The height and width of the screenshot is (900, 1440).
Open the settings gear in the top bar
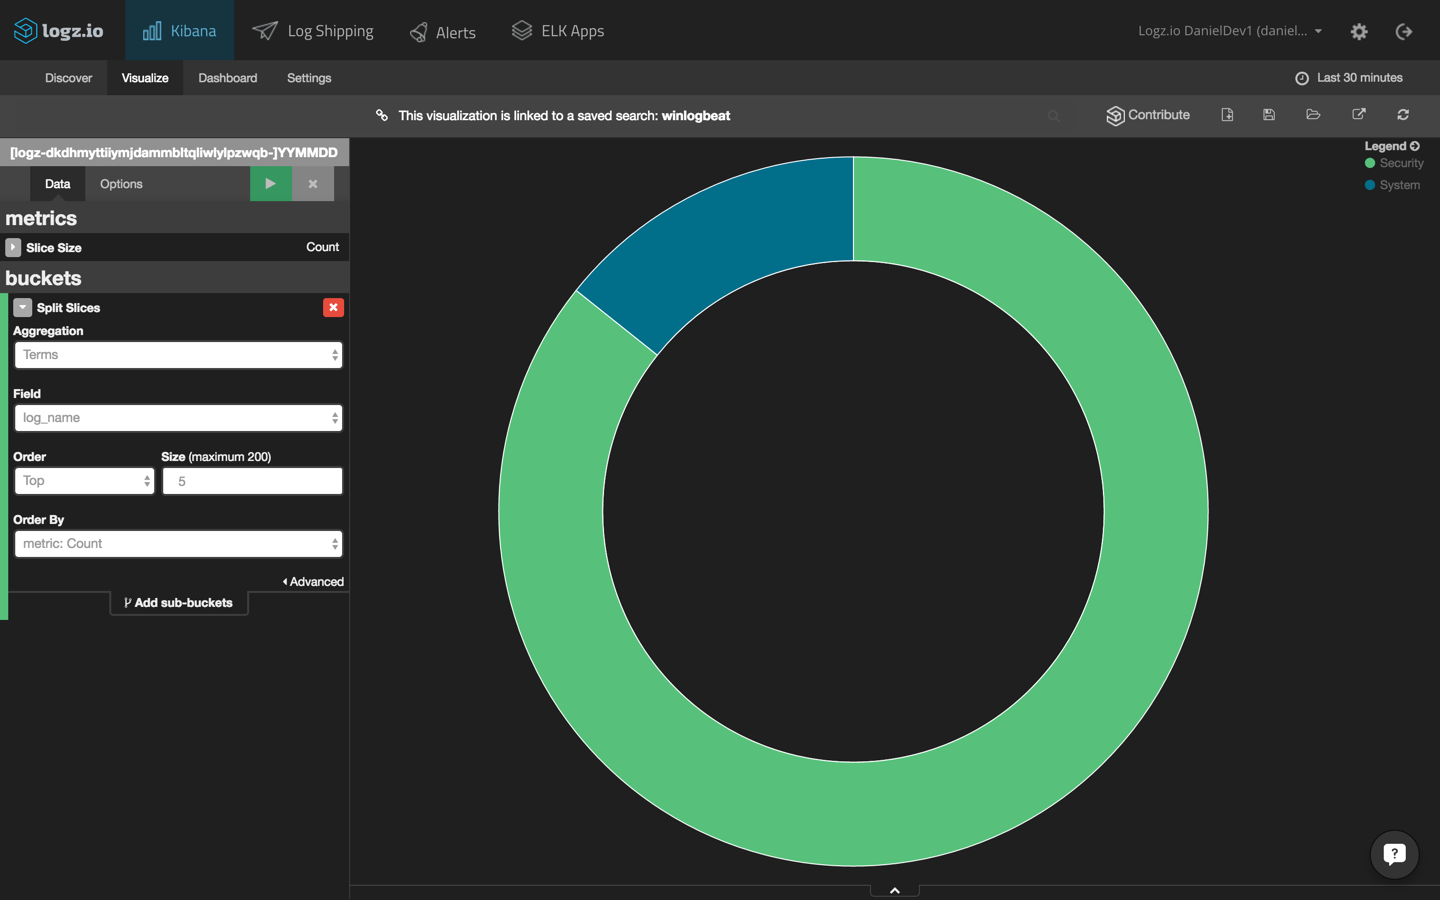1359,31
